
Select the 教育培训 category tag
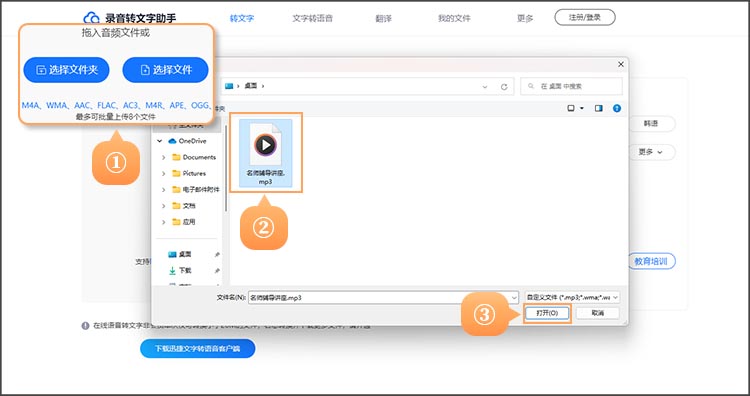pos(651,262)
